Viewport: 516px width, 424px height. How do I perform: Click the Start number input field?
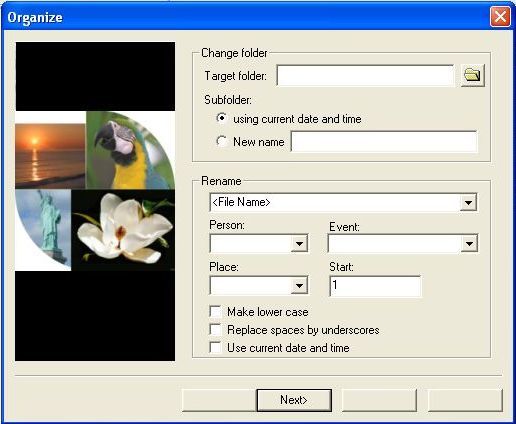tap(375, 286)
